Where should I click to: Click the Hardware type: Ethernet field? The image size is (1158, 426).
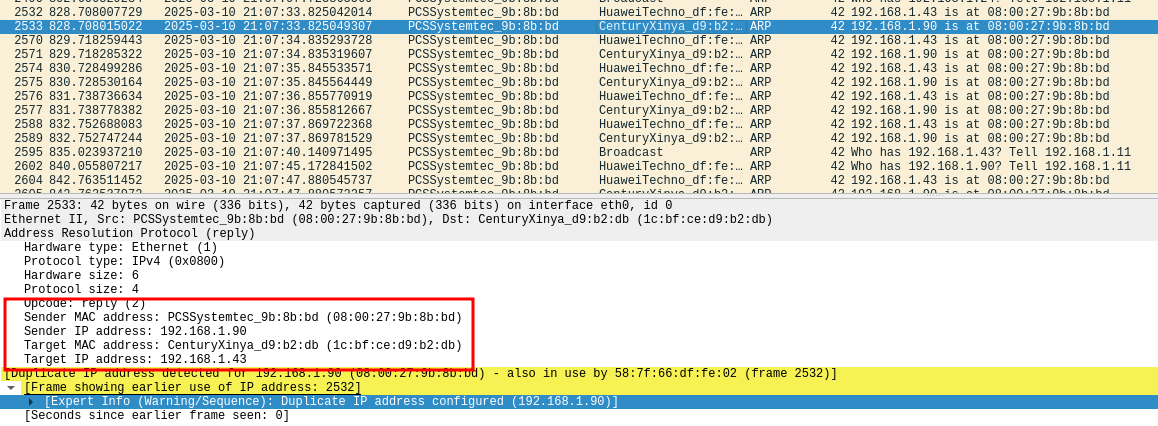tap(120, 248)
